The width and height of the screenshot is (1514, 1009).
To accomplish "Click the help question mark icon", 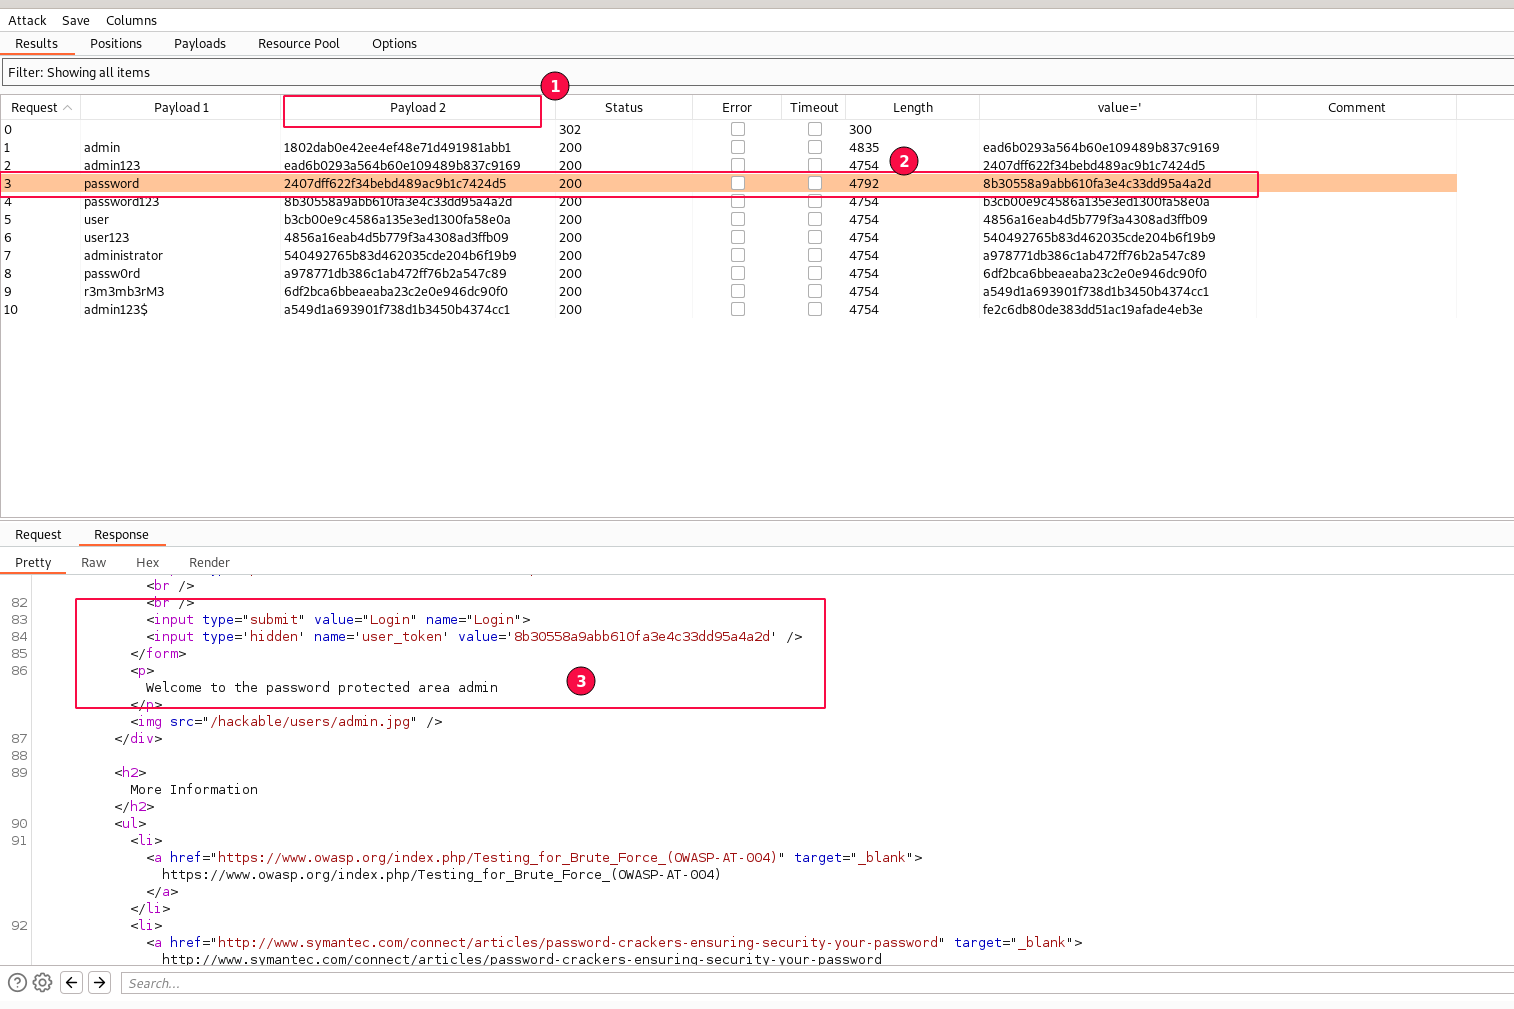I will tap(17, 983).
